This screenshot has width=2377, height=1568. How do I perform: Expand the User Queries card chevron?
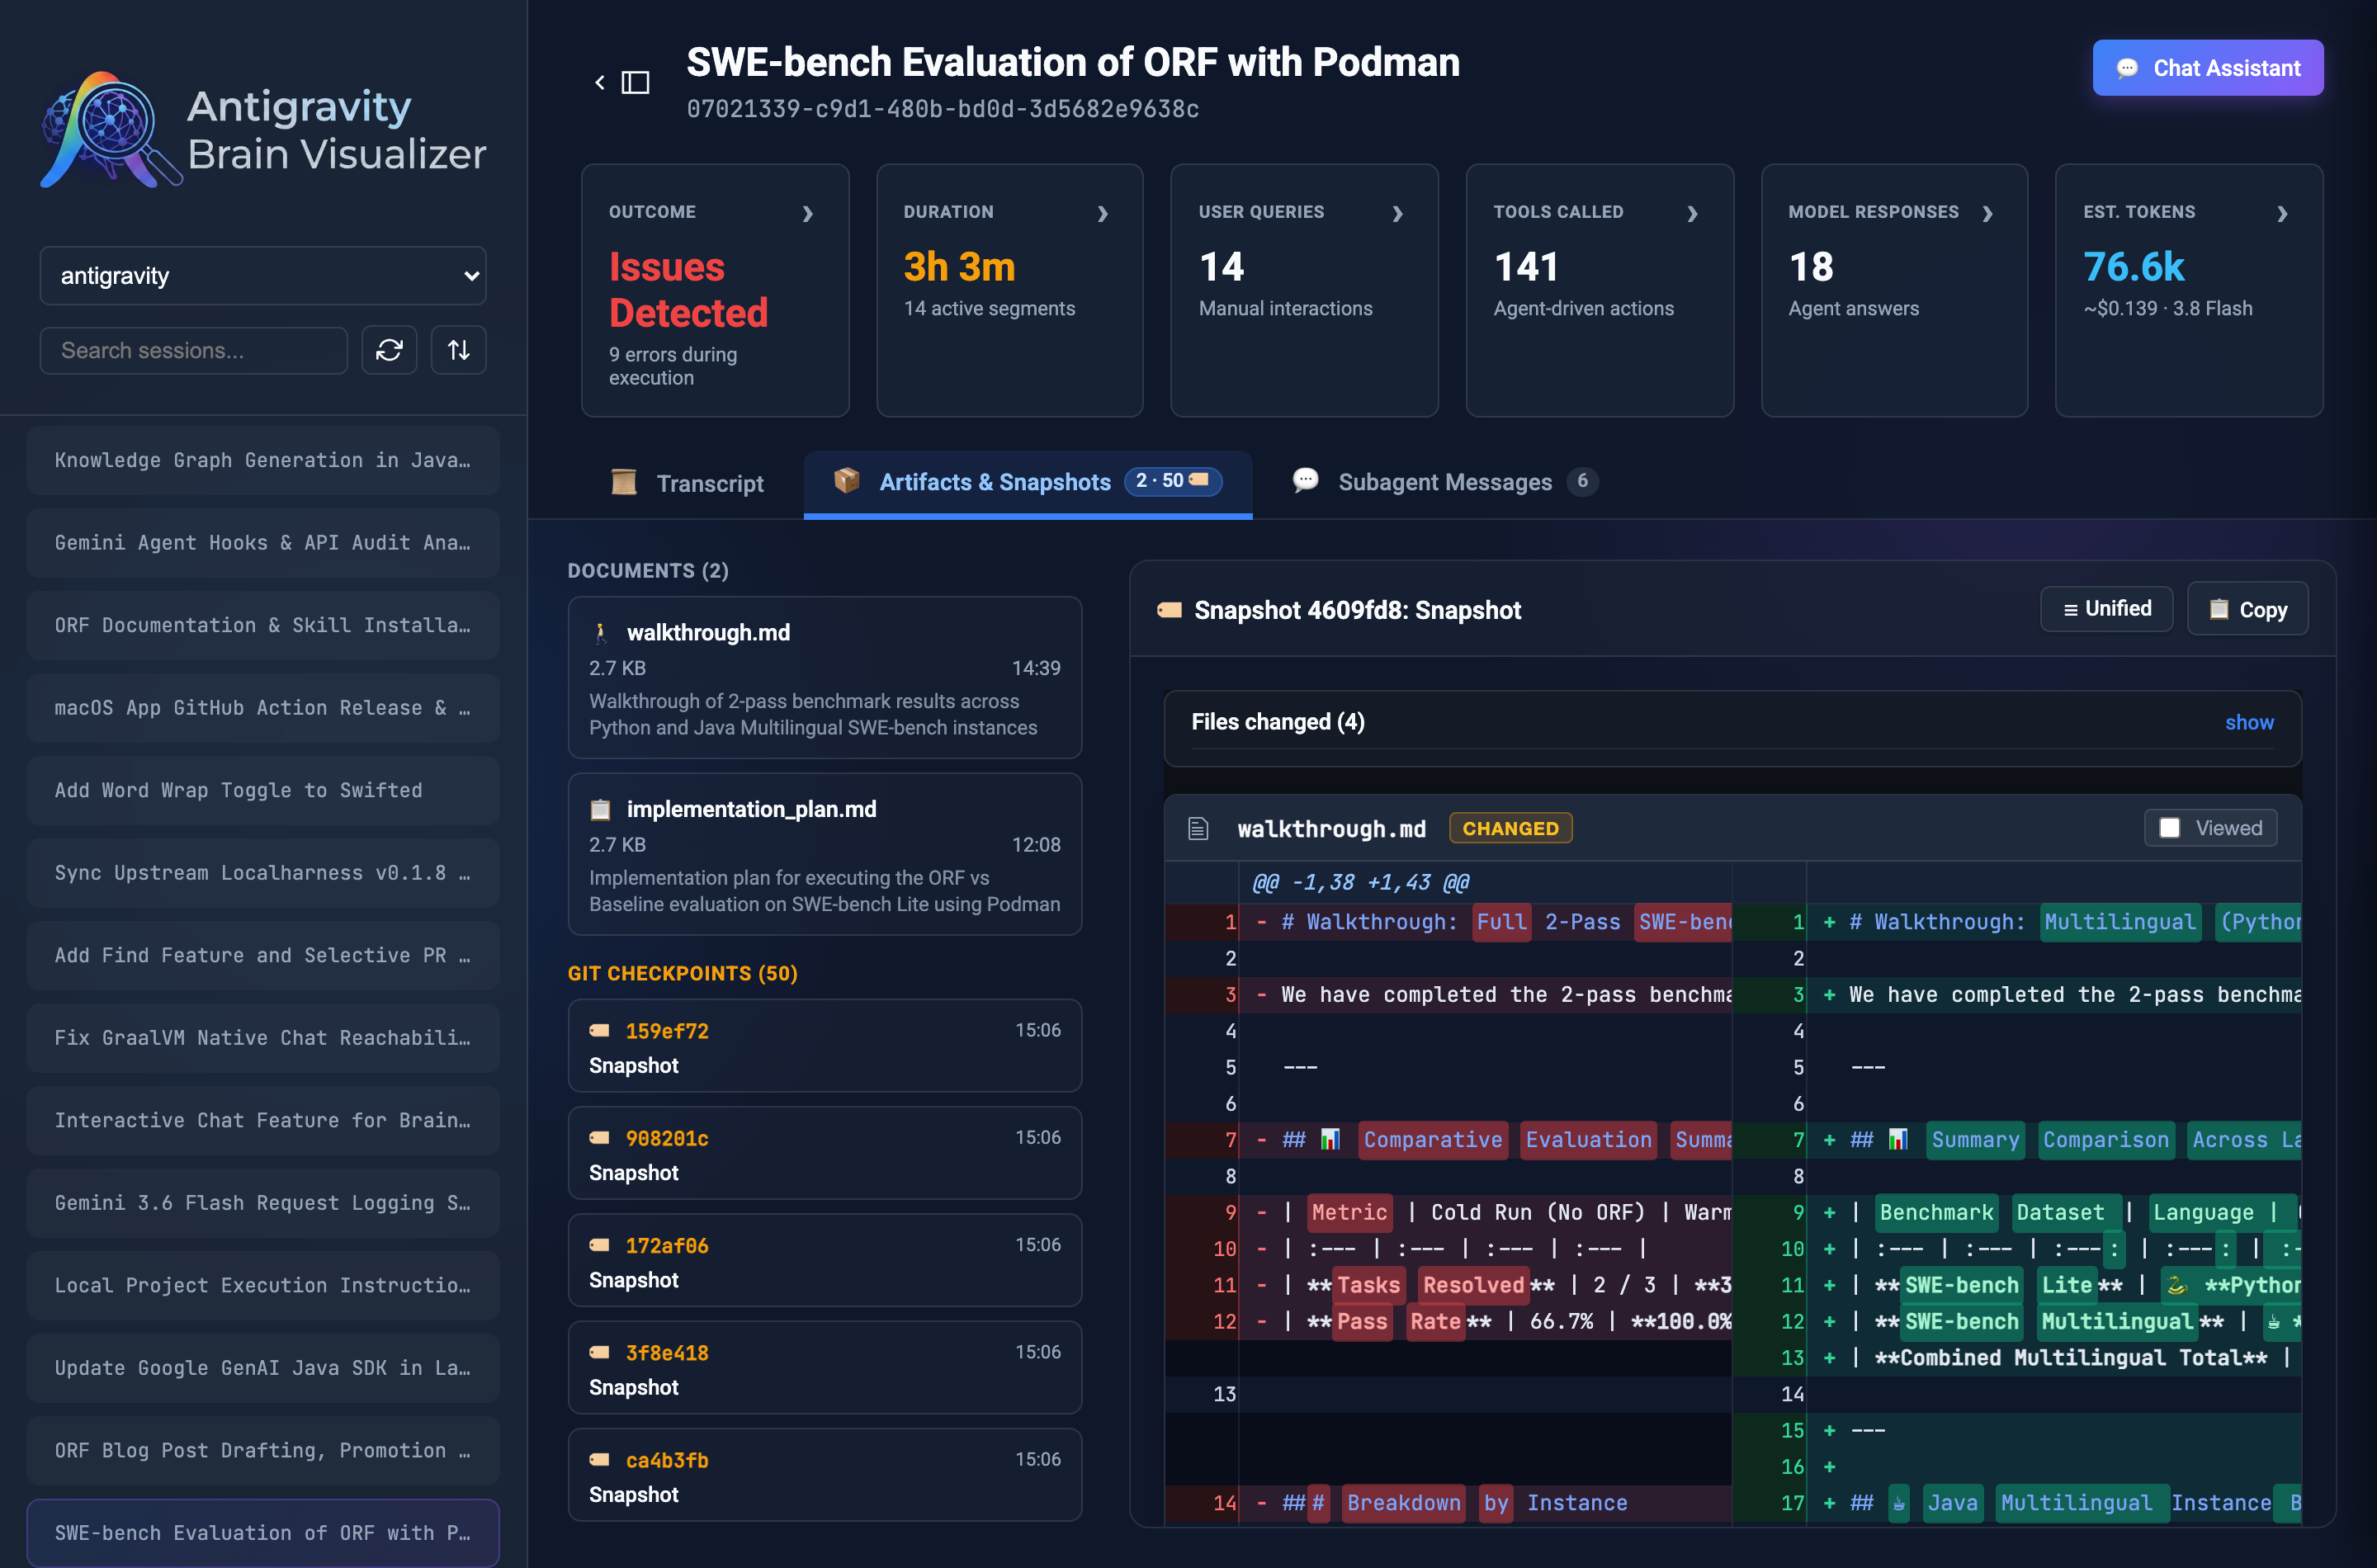pos(1398,213)
